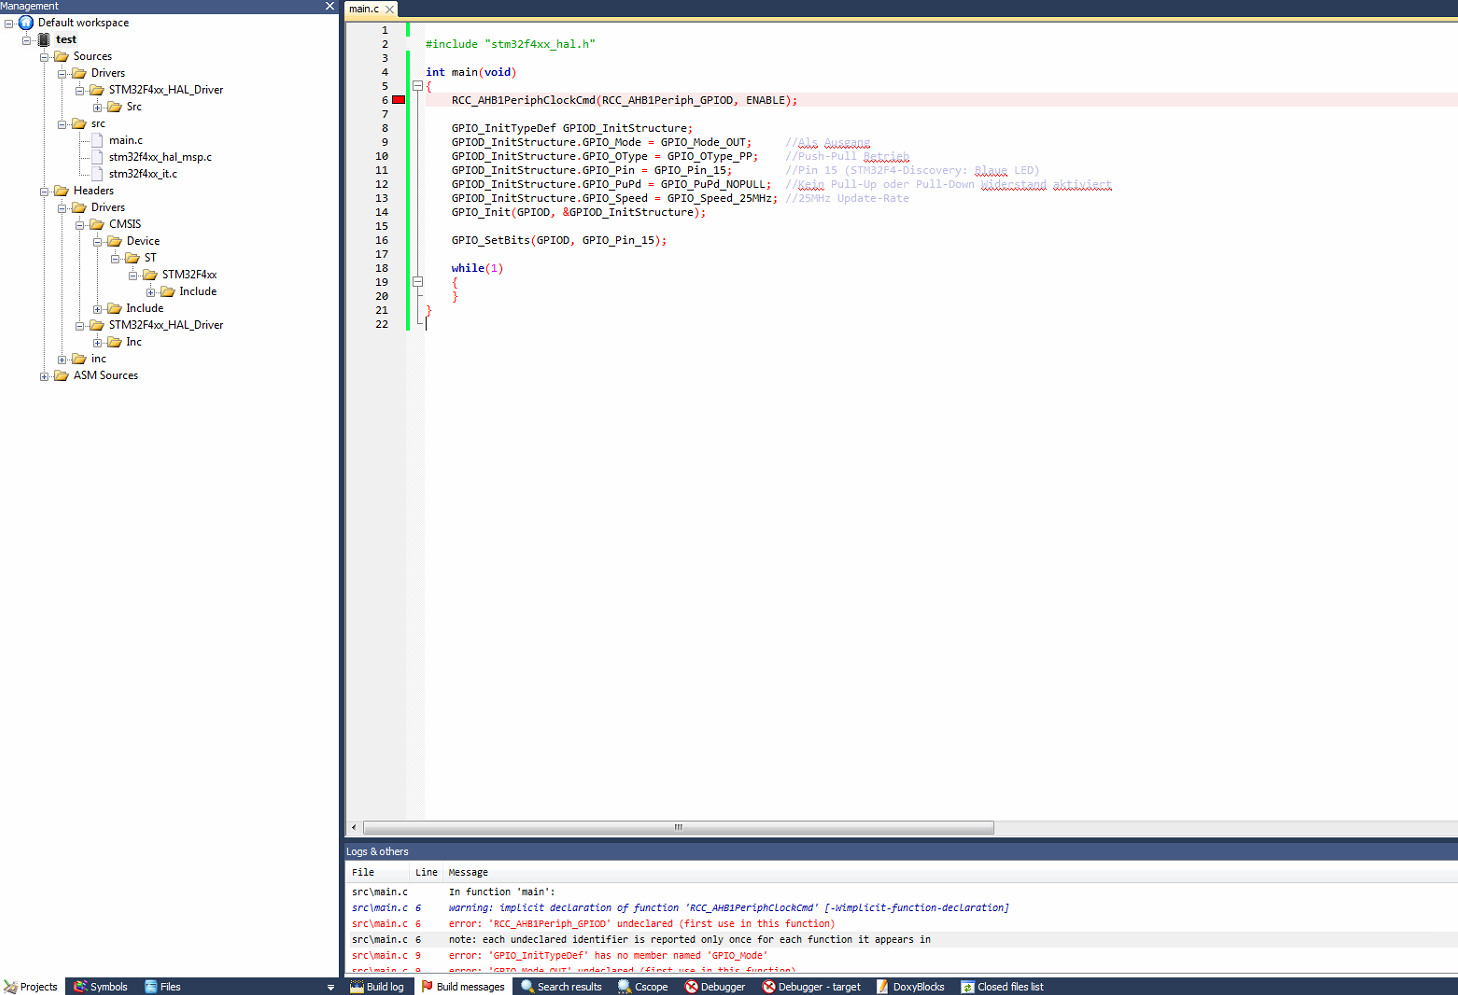Open the Closed files list tab

(x=1002, y=987)
